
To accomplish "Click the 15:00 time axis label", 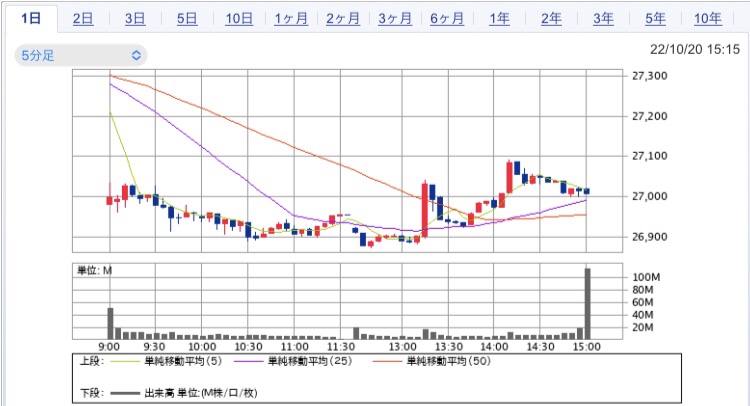I will (x=587, y=347).
